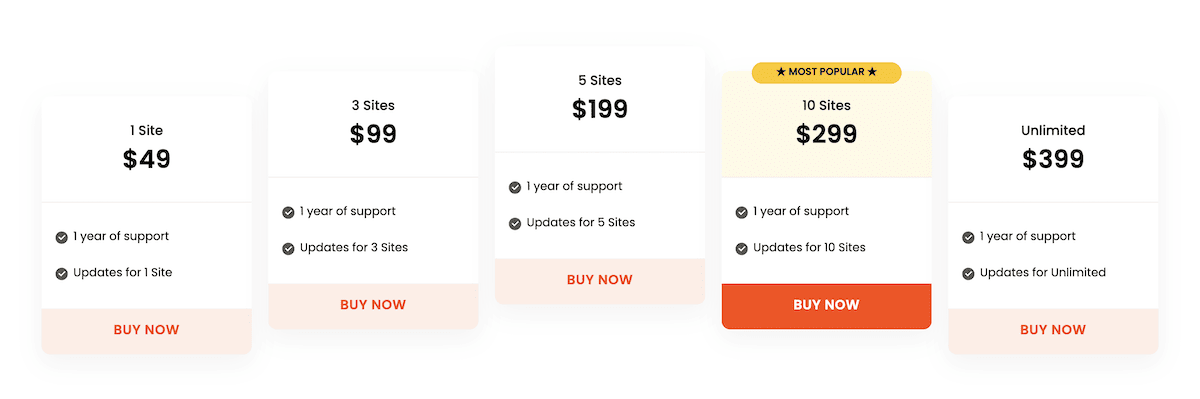
Task: Select the $199 price heading
Action: click(x=600, y=109)
